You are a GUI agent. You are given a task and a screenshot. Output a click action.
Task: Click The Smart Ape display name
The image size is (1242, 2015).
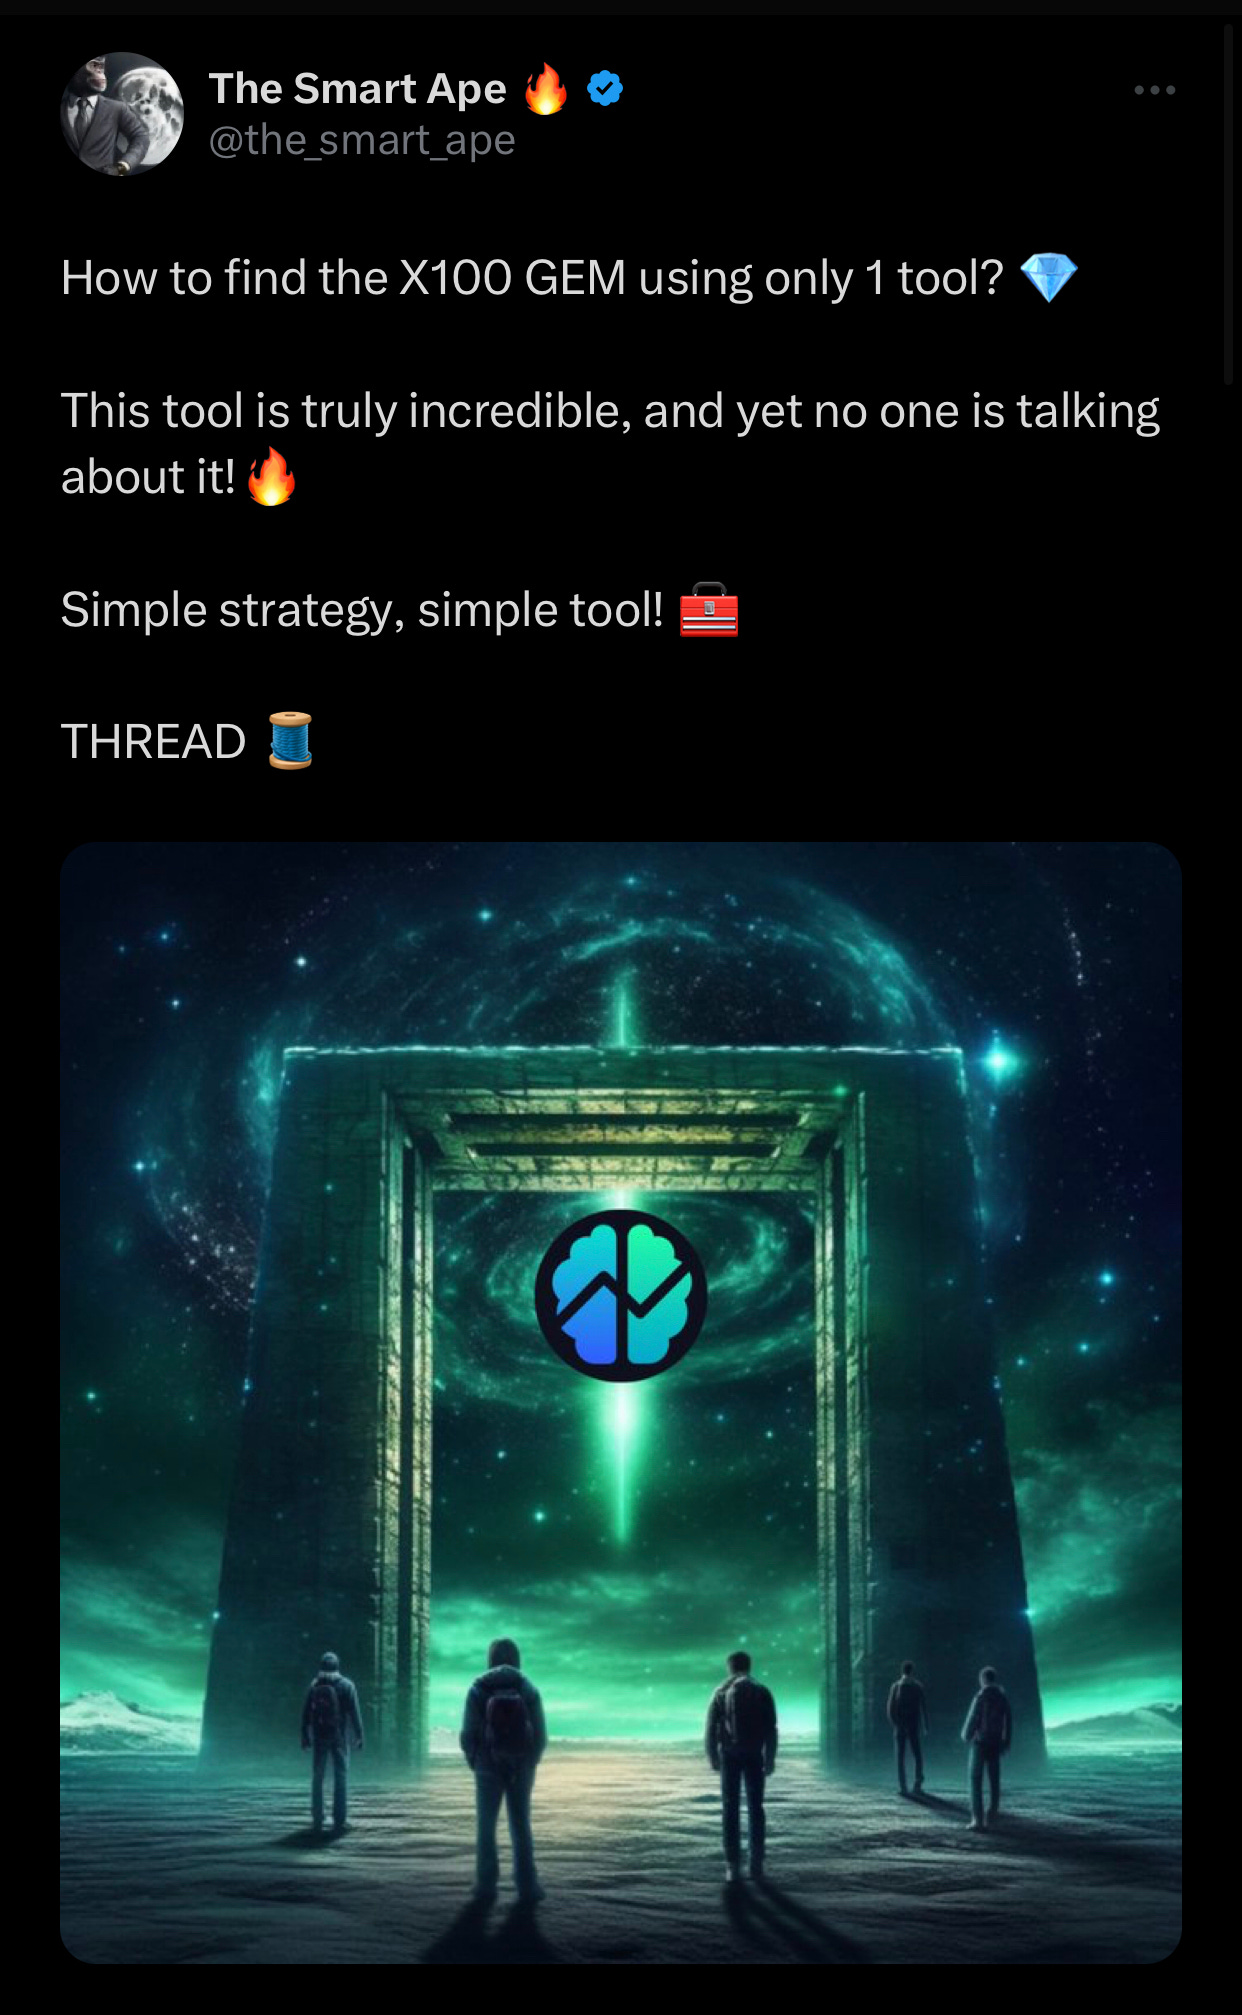click(x=357, y=89)
